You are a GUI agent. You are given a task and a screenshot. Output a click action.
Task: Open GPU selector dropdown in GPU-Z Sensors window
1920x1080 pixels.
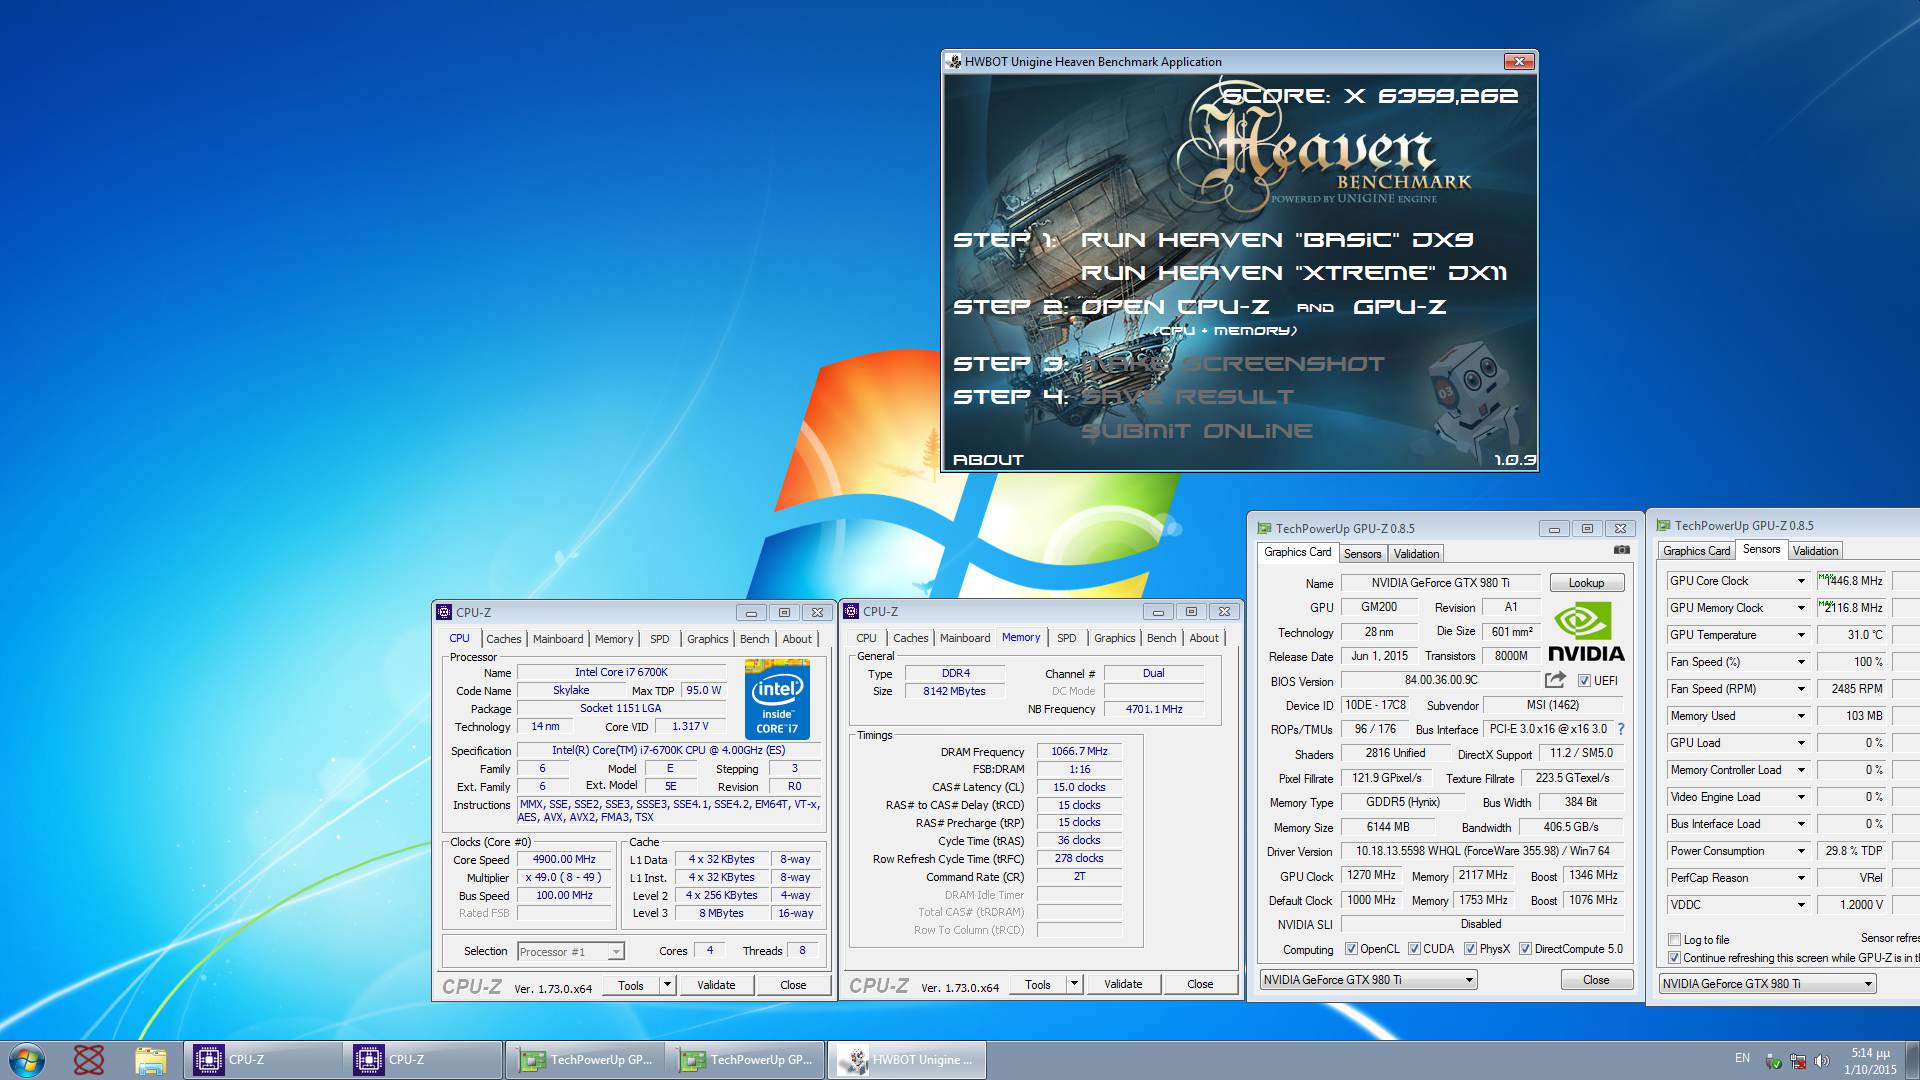[1867, 984]
